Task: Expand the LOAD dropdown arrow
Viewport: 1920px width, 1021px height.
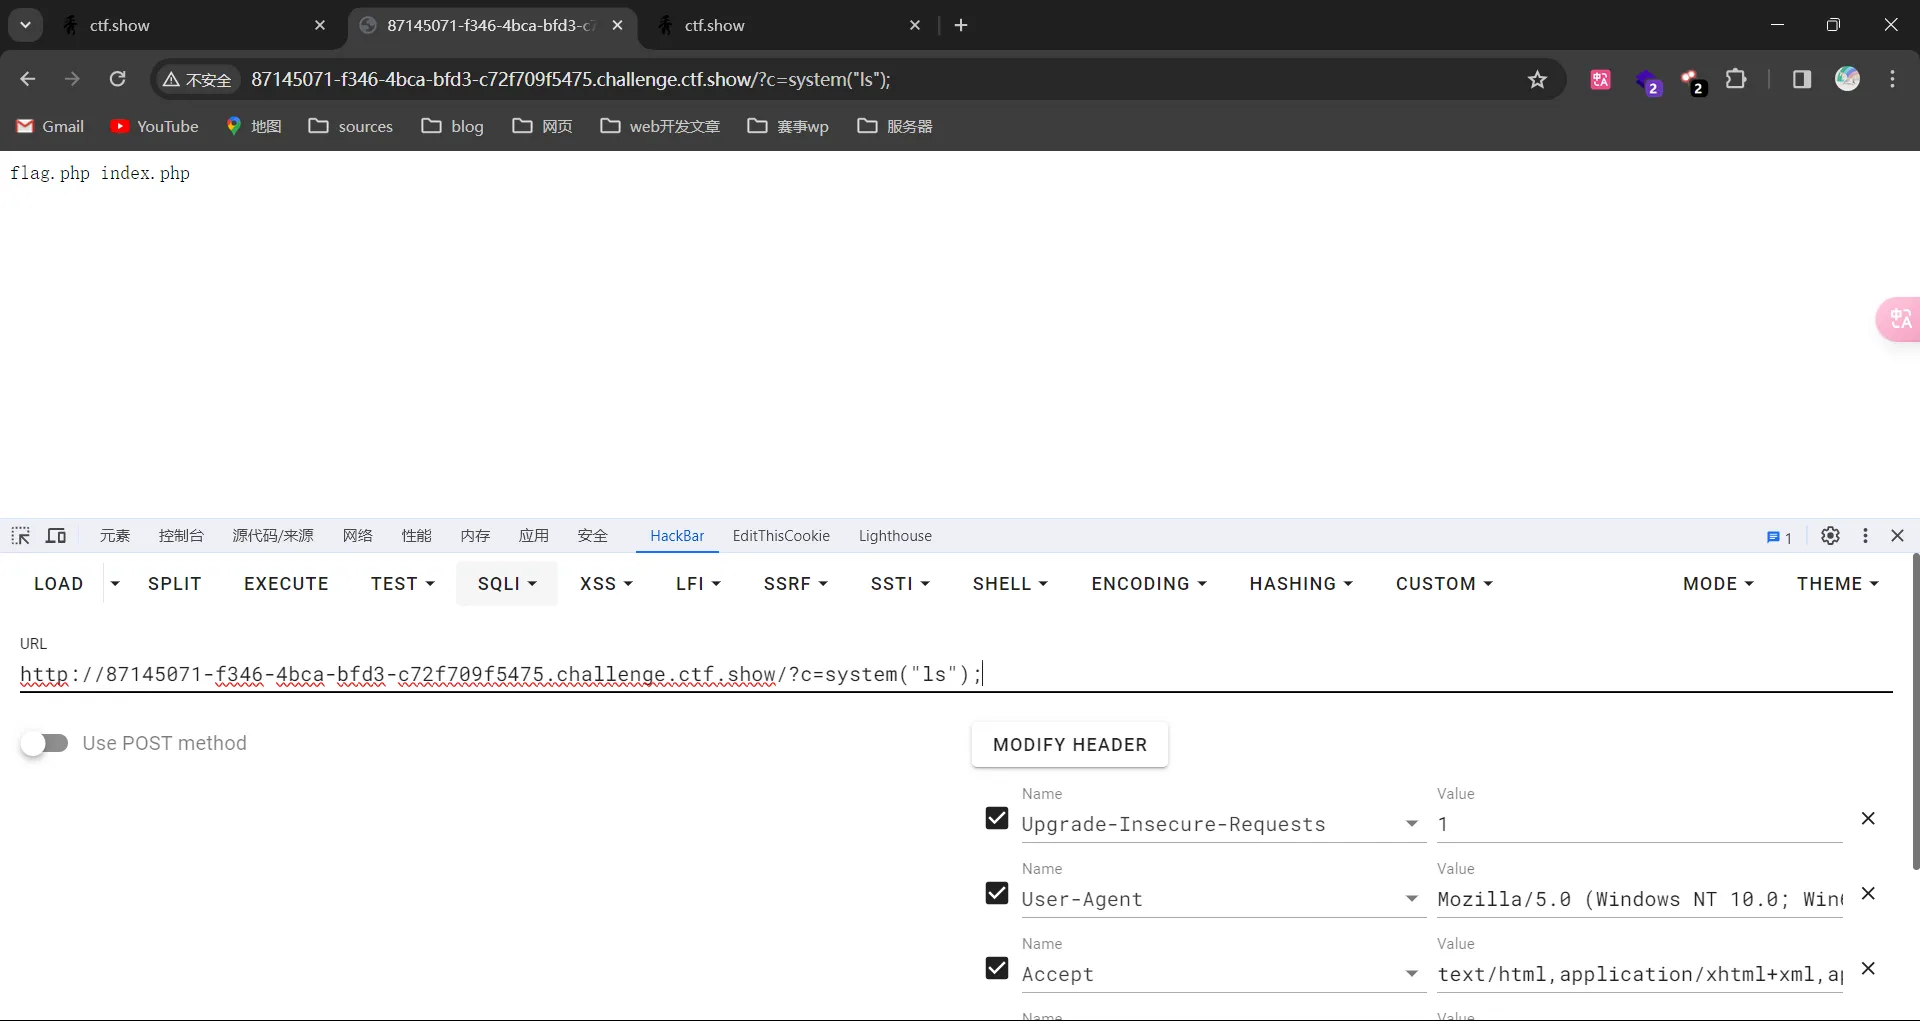Action: pyautogui.click(x=115, y=584)
